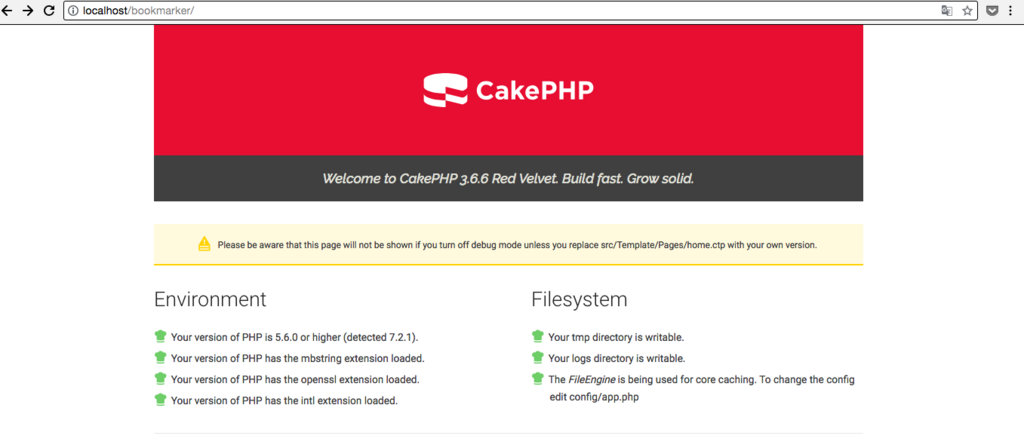
Task: Open the translate page icon
Action: (946, 10)
